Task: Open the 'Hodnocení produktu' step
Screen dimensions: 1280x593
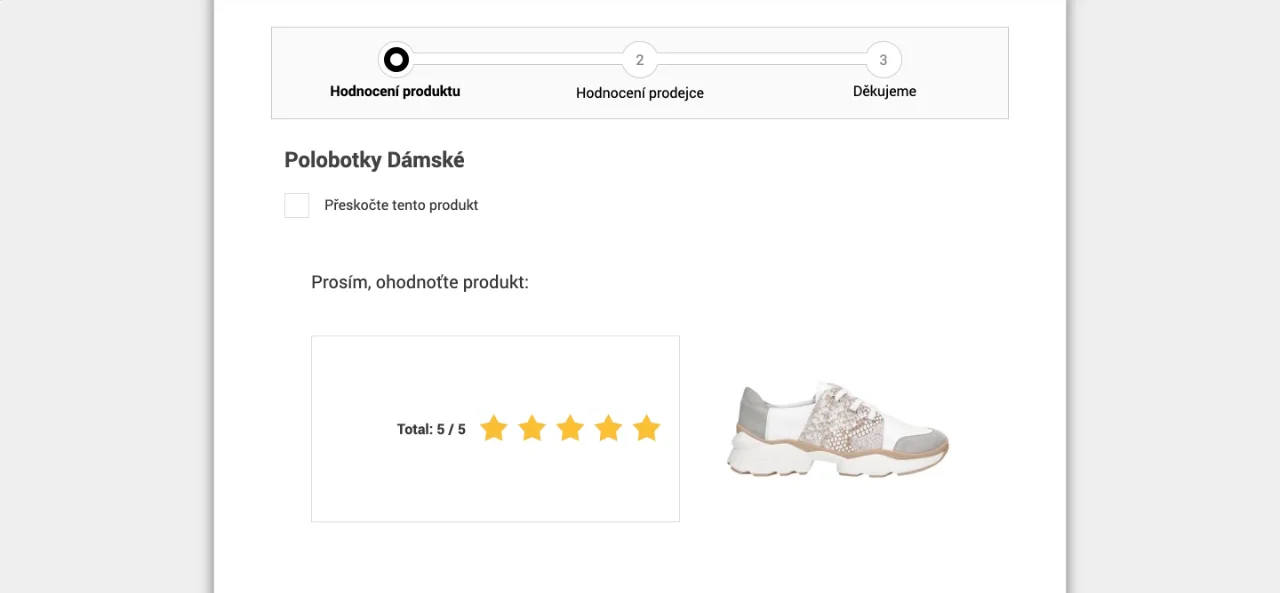Action: click(x=395, y=91)
